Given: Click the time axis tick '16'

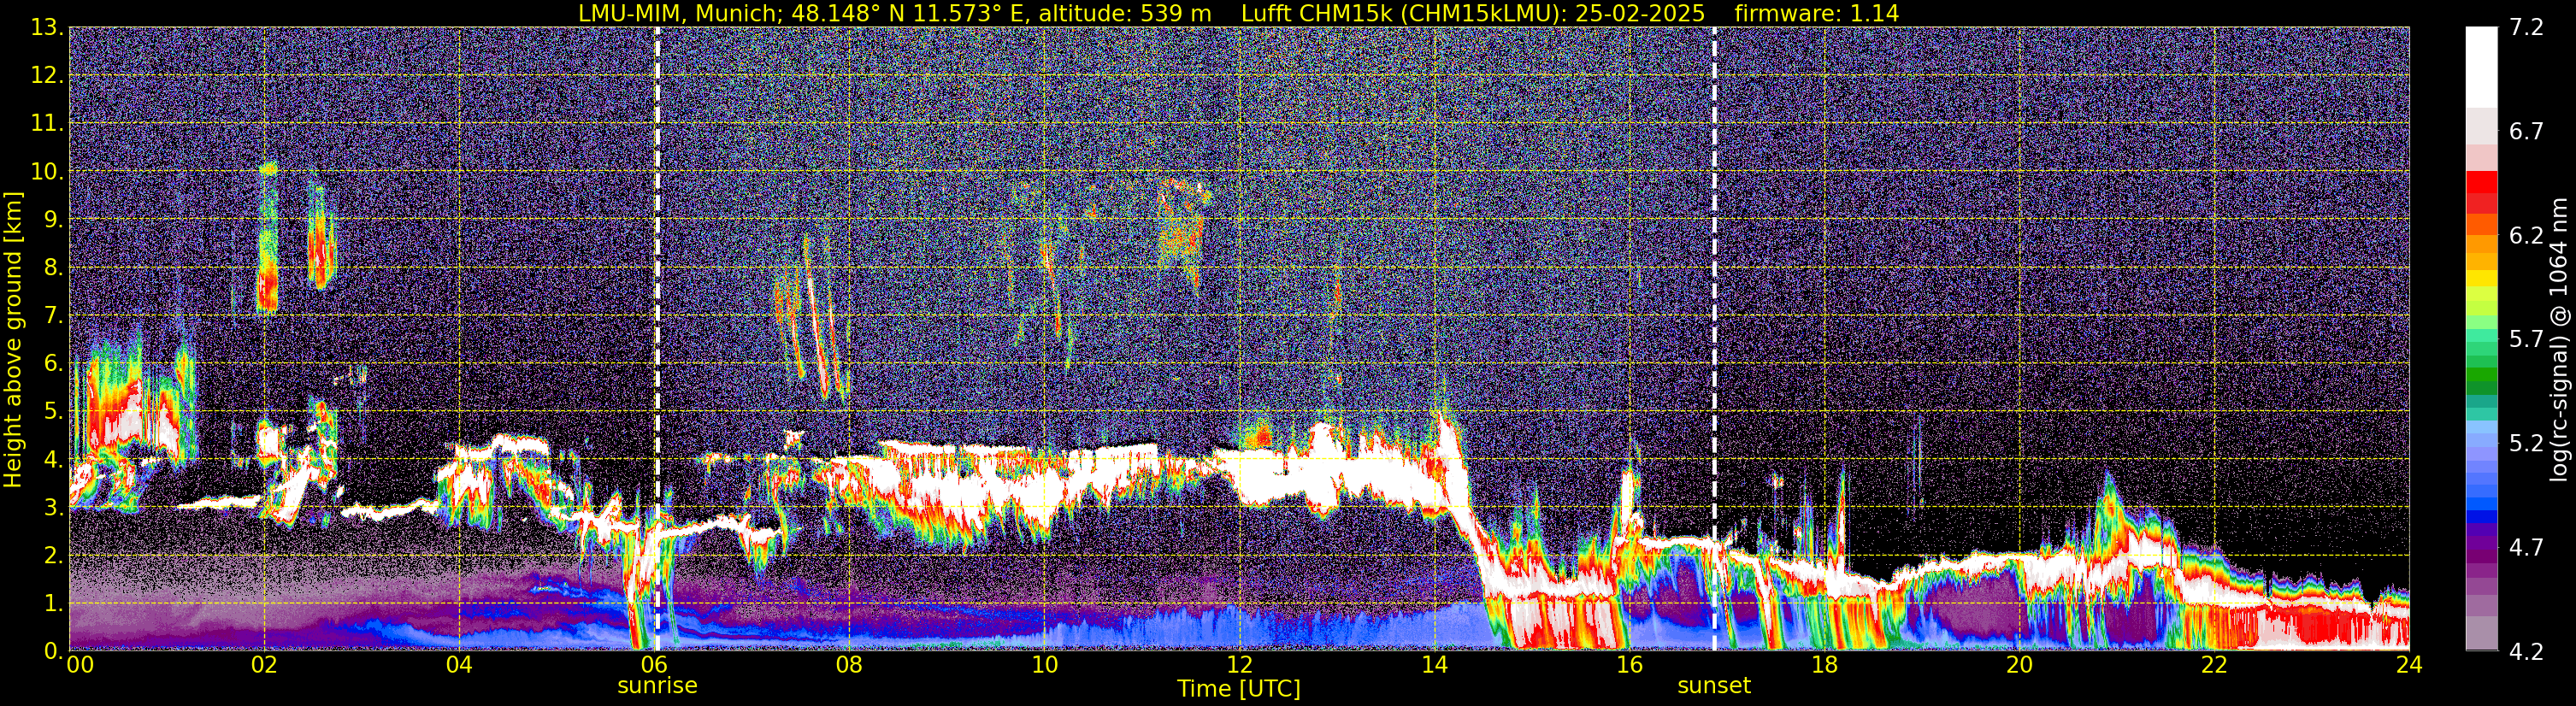Looking at the screenshot, I should (1629, 665).
